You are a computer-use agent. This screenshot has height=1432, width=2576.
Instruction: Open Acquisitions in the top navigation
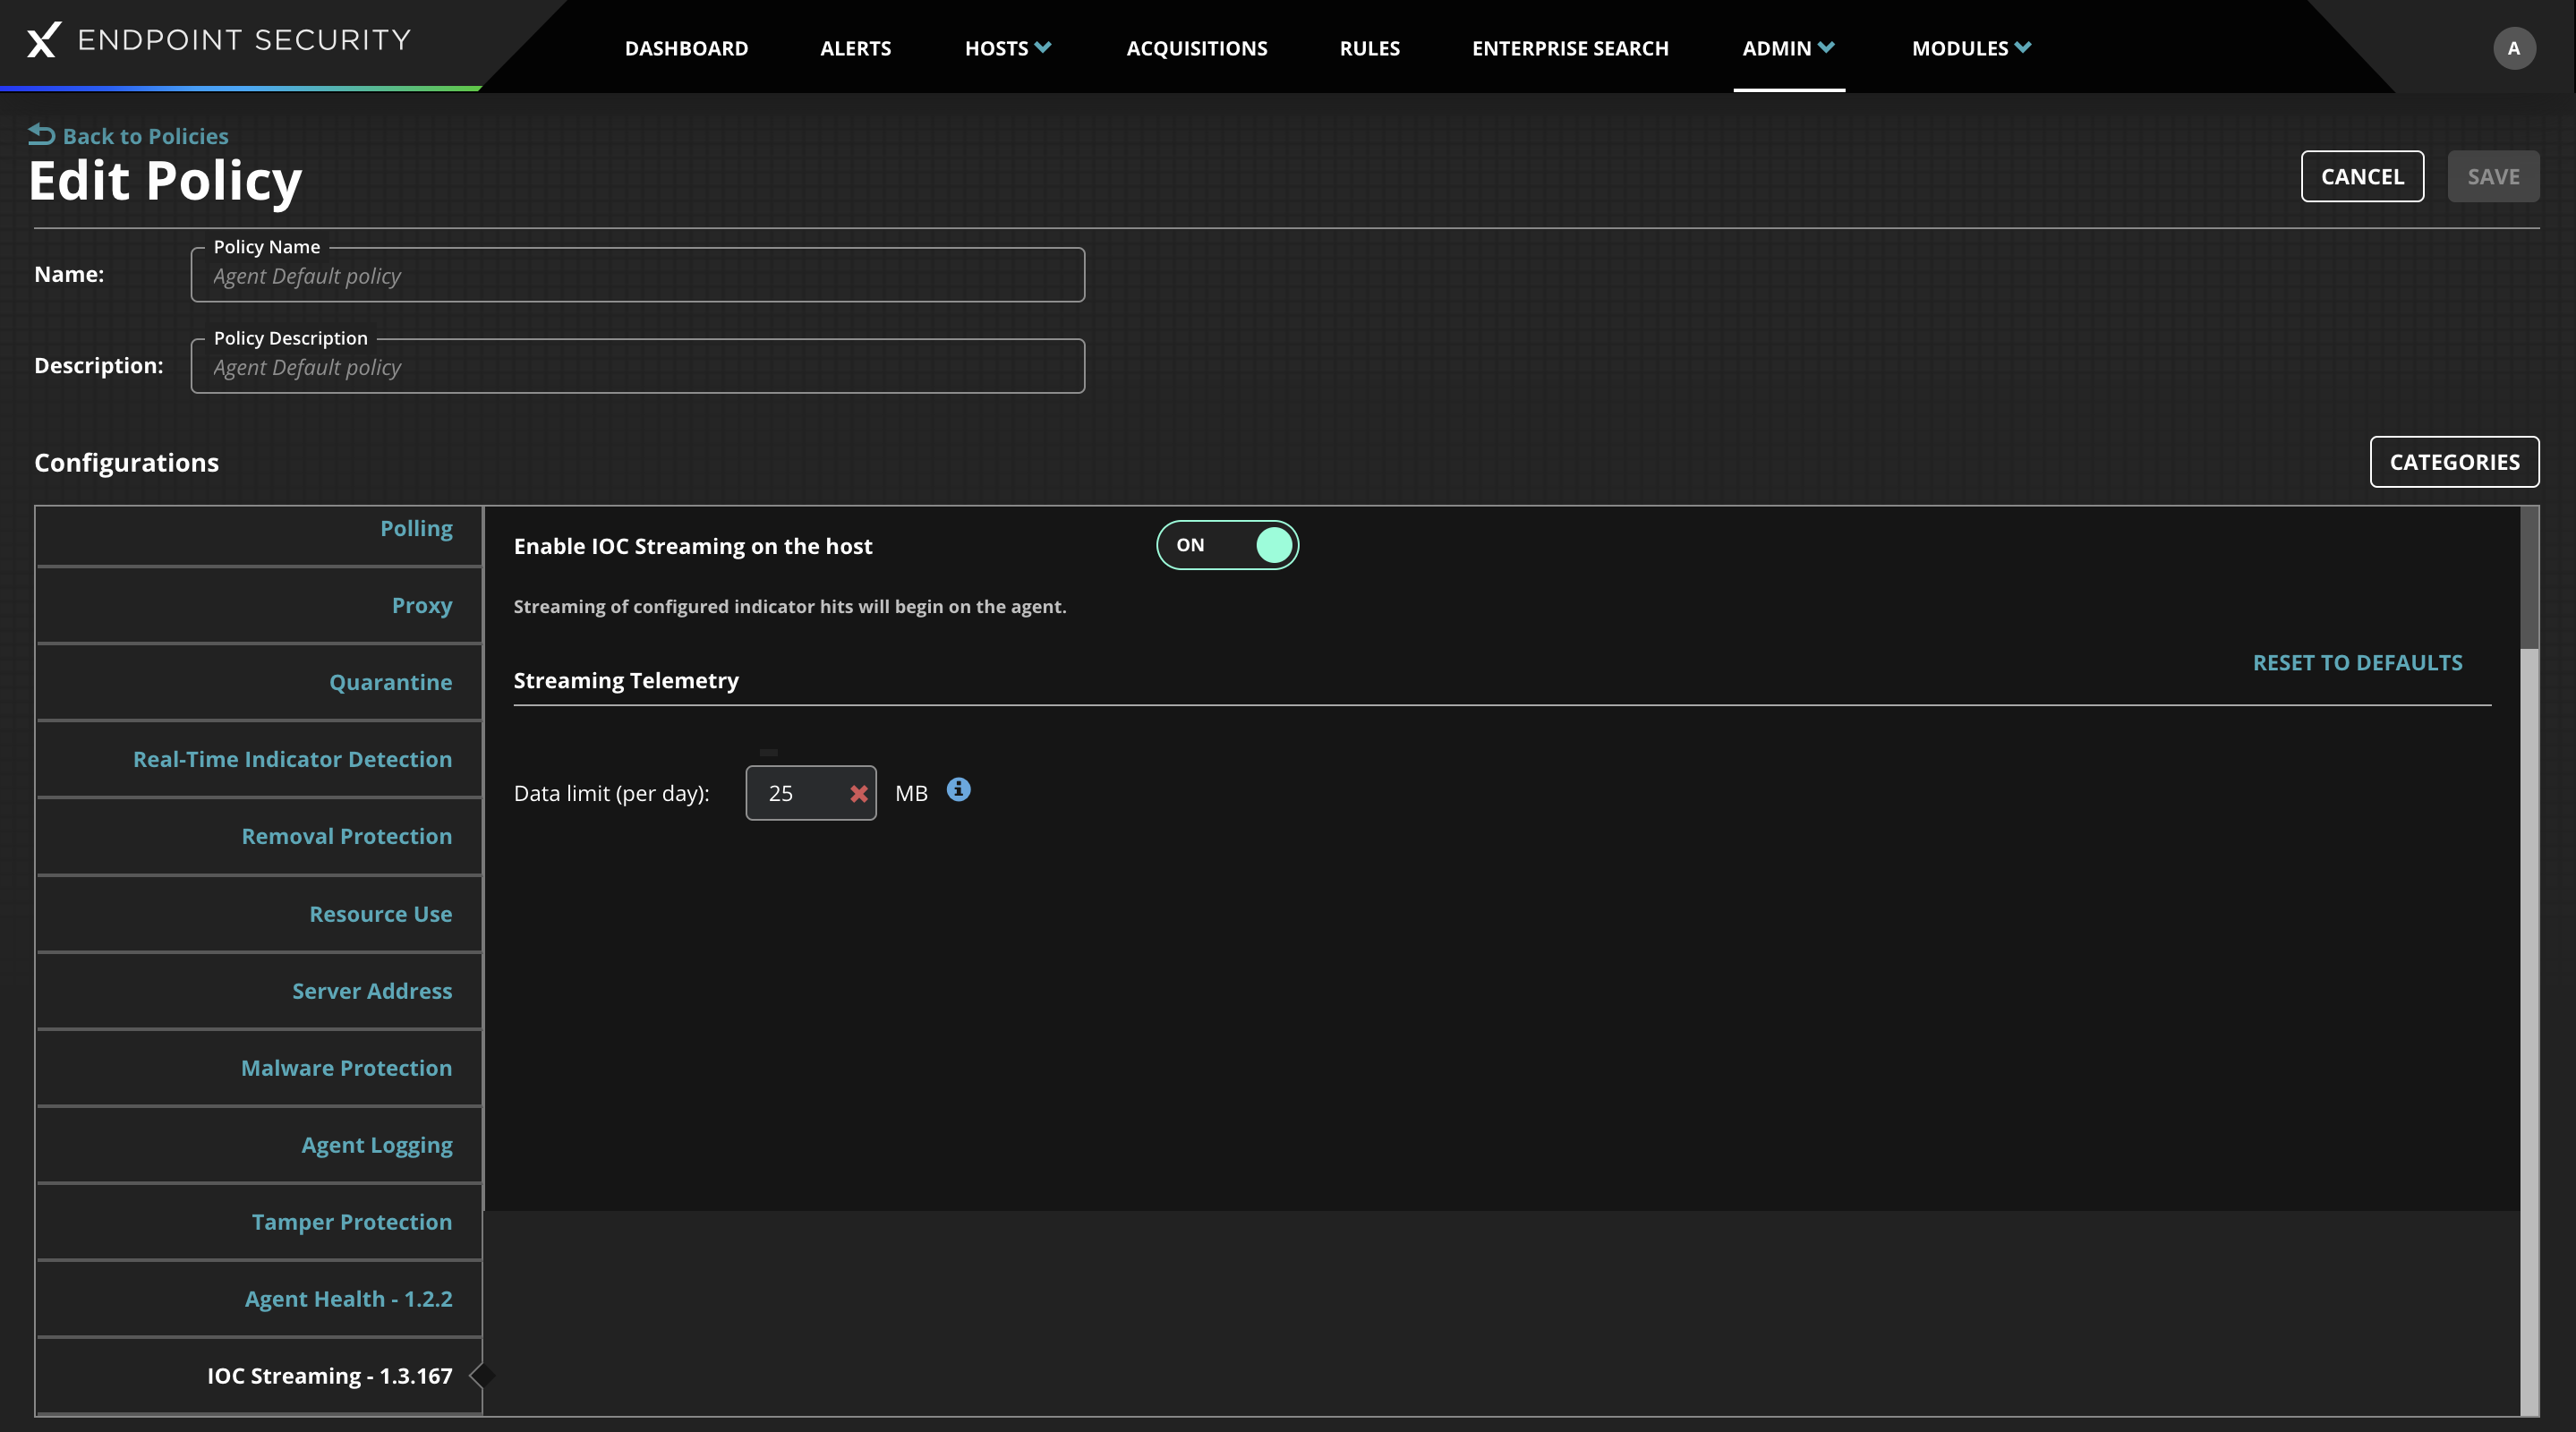pyautogui.click(x=1196, y=48)
